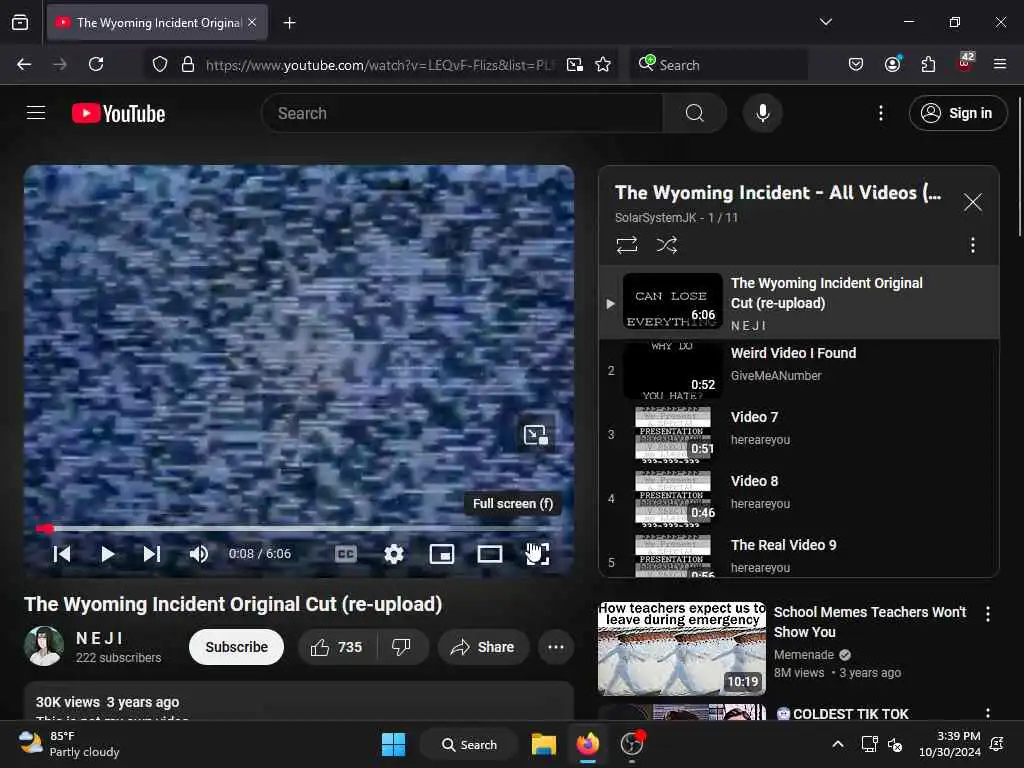Switch to miniplayer mode

tap(441, 554)
